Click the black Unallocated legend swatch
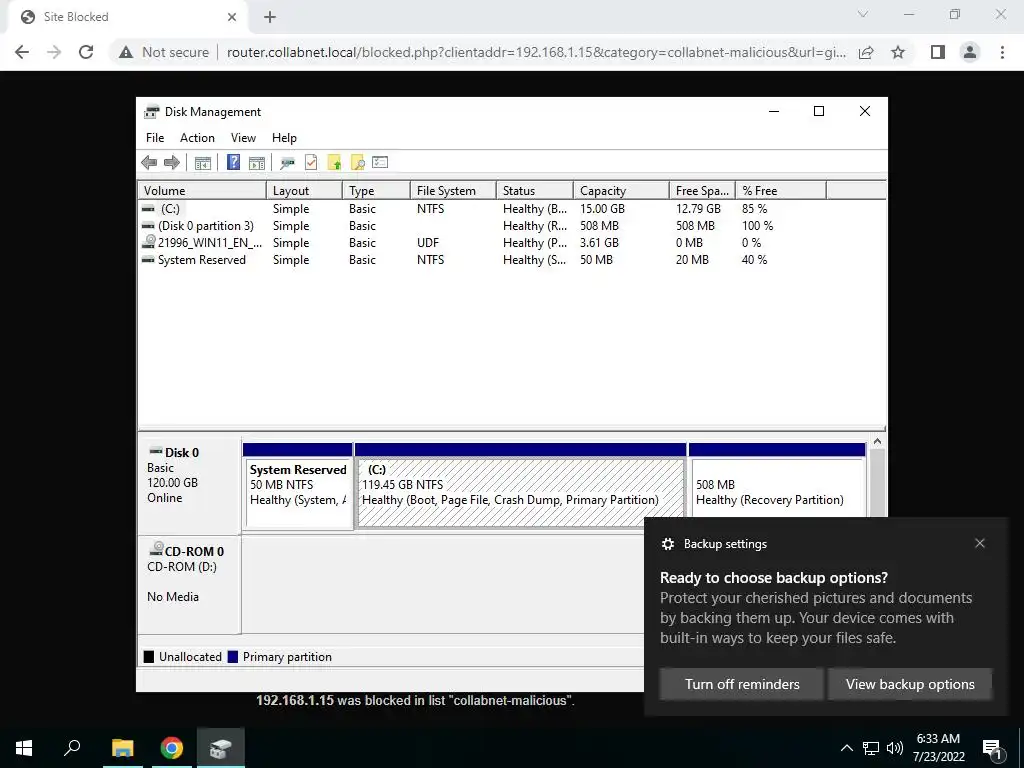The height and width of the screenshot is (768, 1024). click(x=149, y=656)
